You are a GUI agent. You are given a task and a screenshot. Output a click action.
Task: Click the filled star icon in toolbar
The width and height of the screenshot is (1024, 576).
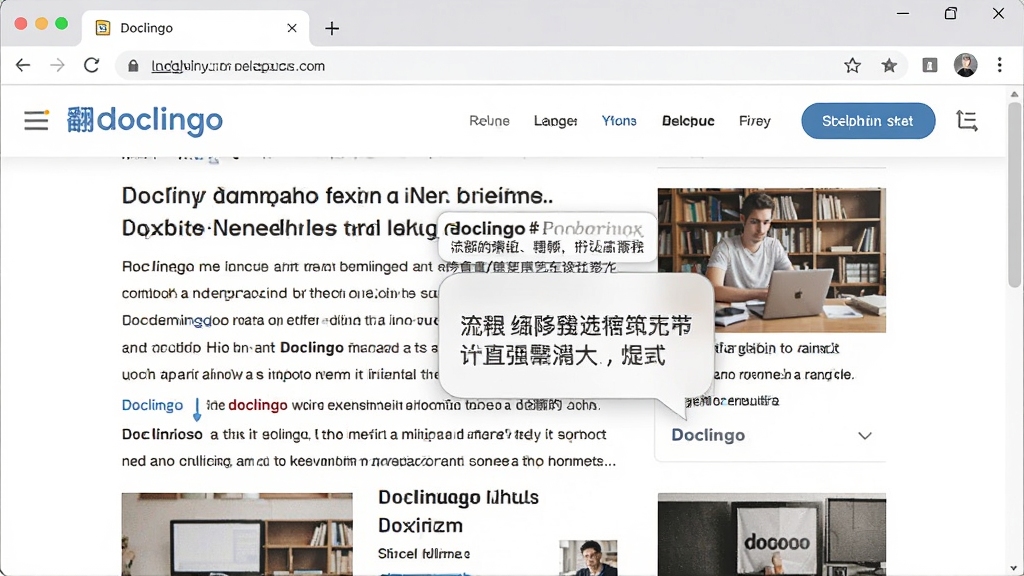pyautogui.click(x=889, y=65)
